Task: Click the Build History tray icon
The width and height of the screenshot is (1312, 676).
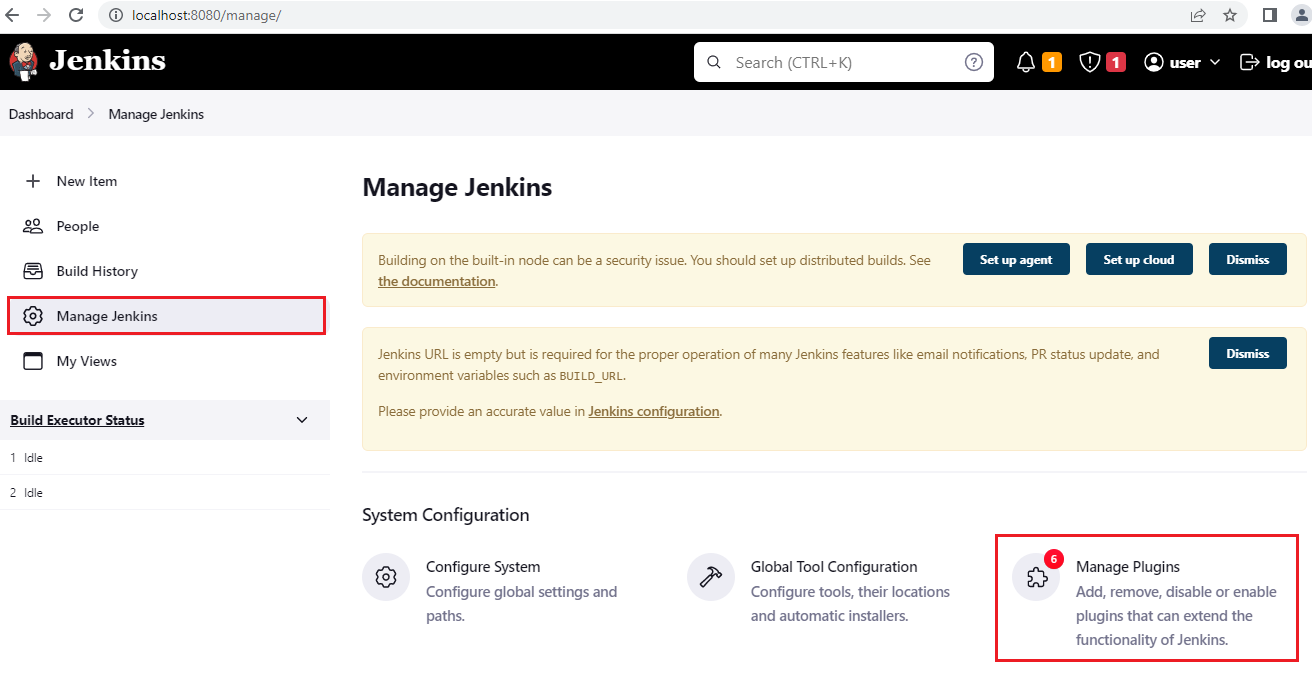Action: pos(33,271)
